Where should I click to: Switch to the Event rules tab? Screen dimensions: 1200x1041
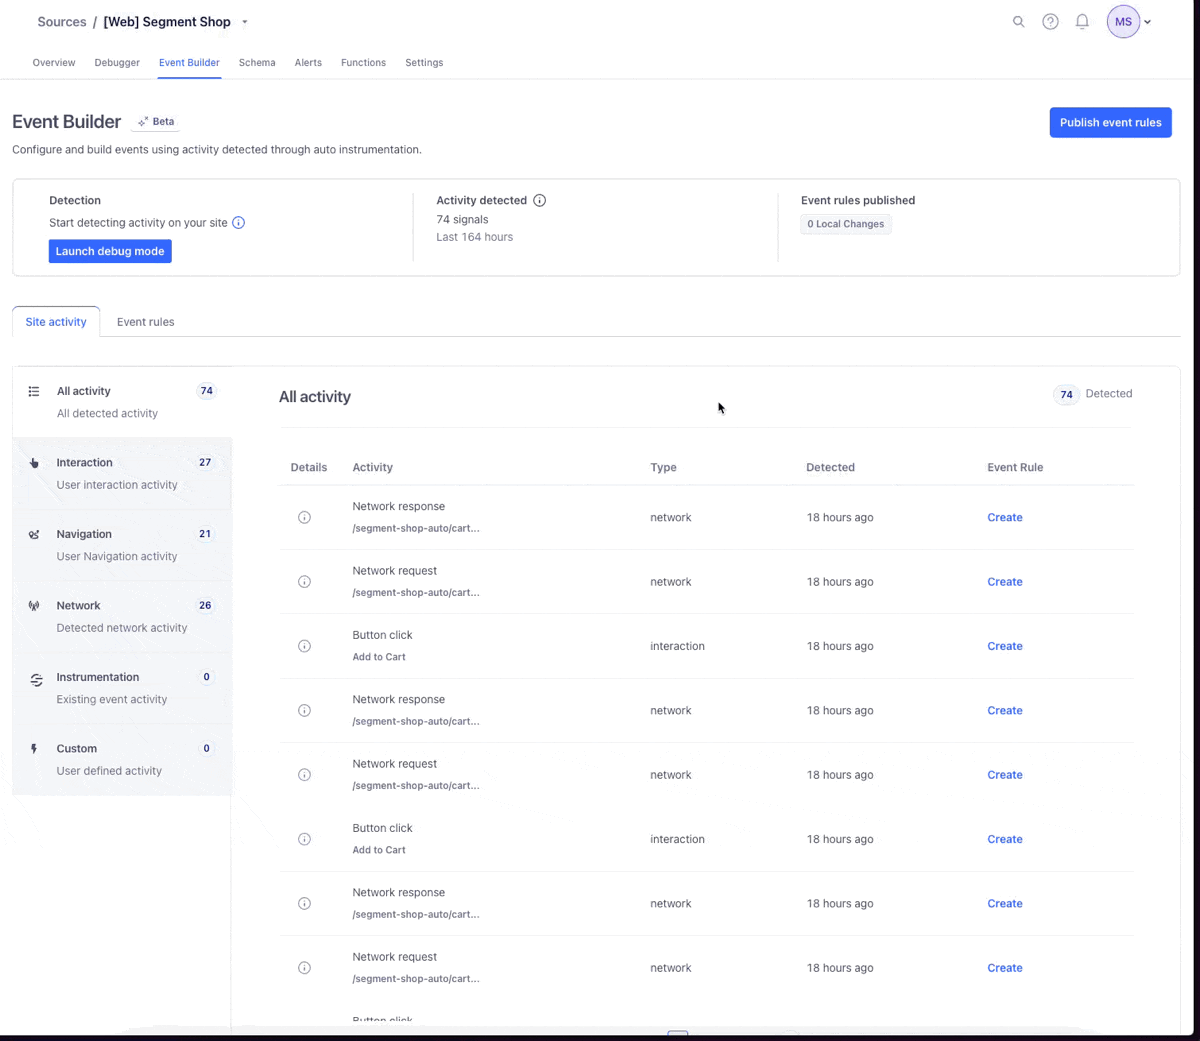pyautogui.click(x=145, y=321)
